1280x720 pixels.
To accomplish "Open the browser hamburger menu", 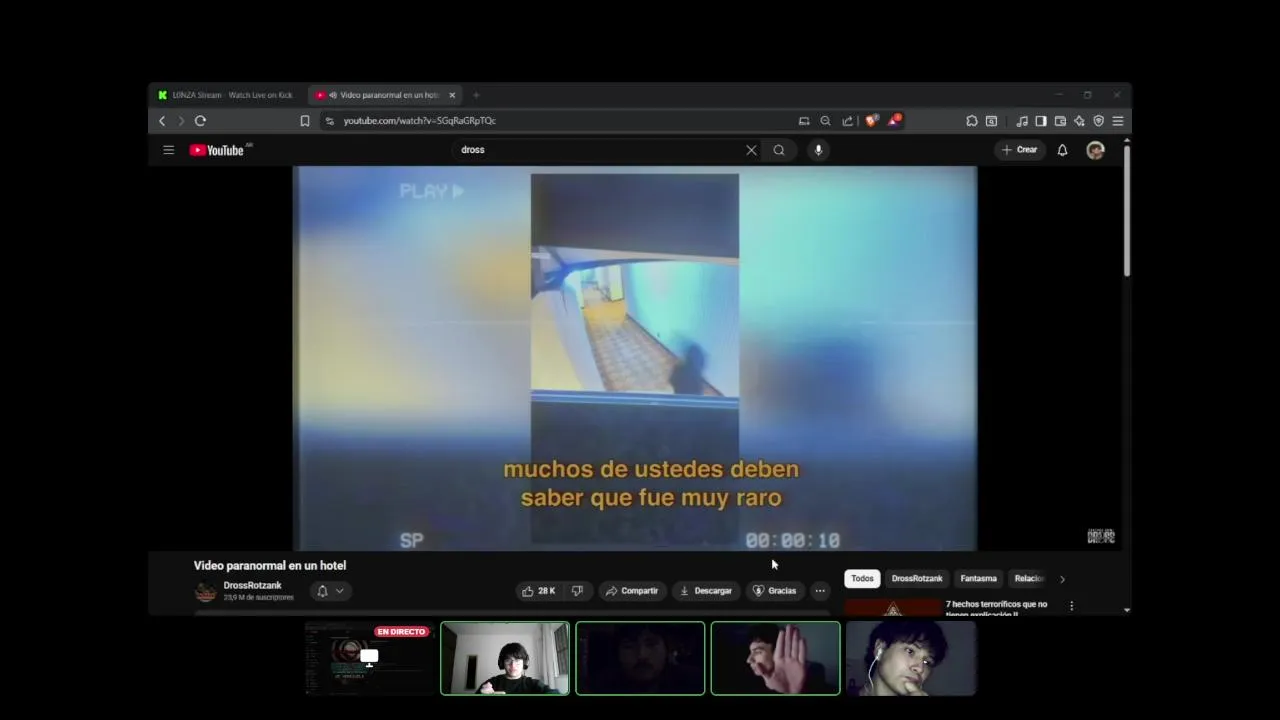I will (1118, 121).
